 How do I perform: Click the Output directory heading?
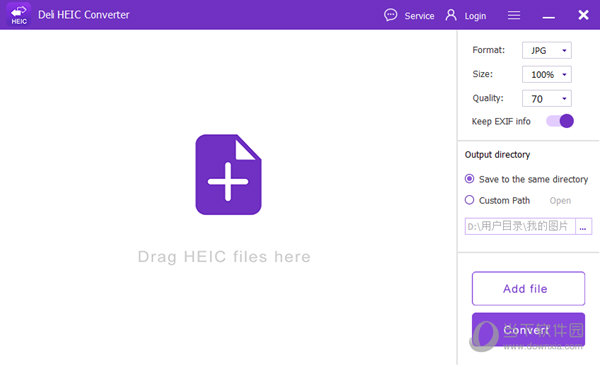pos(497,155)
